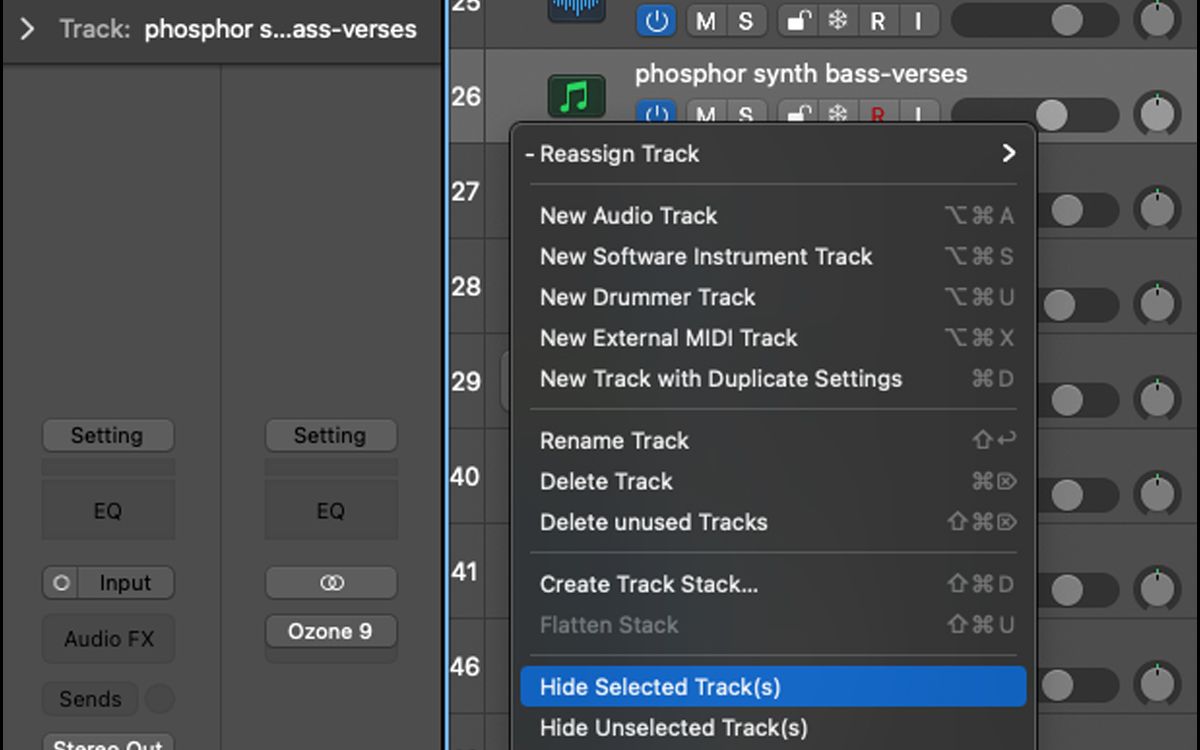The height and width of the screenshot is (750, 1200).
Task: Click the record enable R button on track 25
Action: tap(877, 20)
